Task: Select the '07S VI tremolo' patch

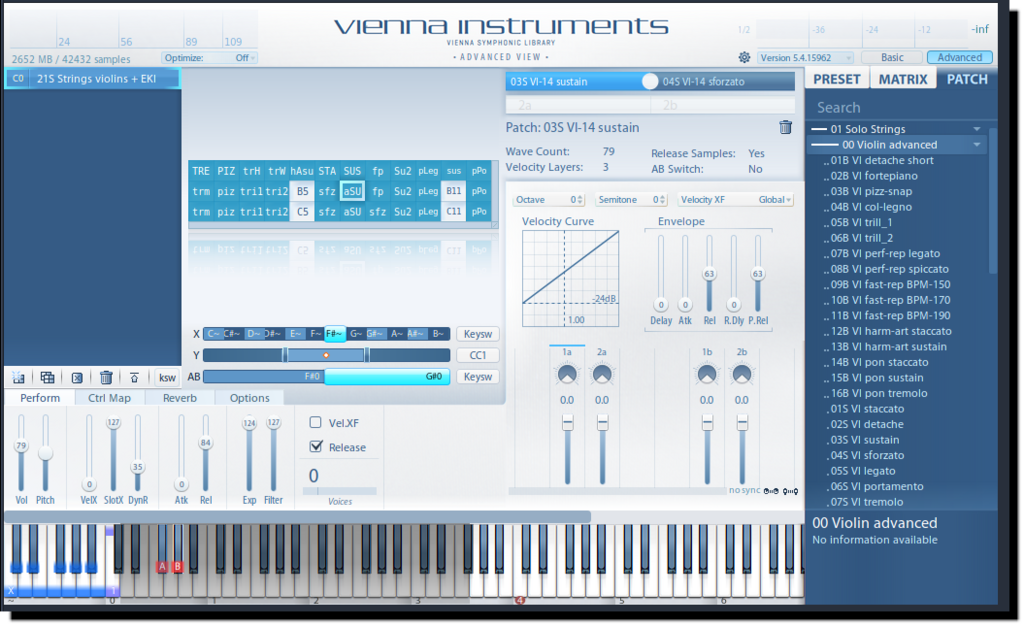Action: point(866,502)
